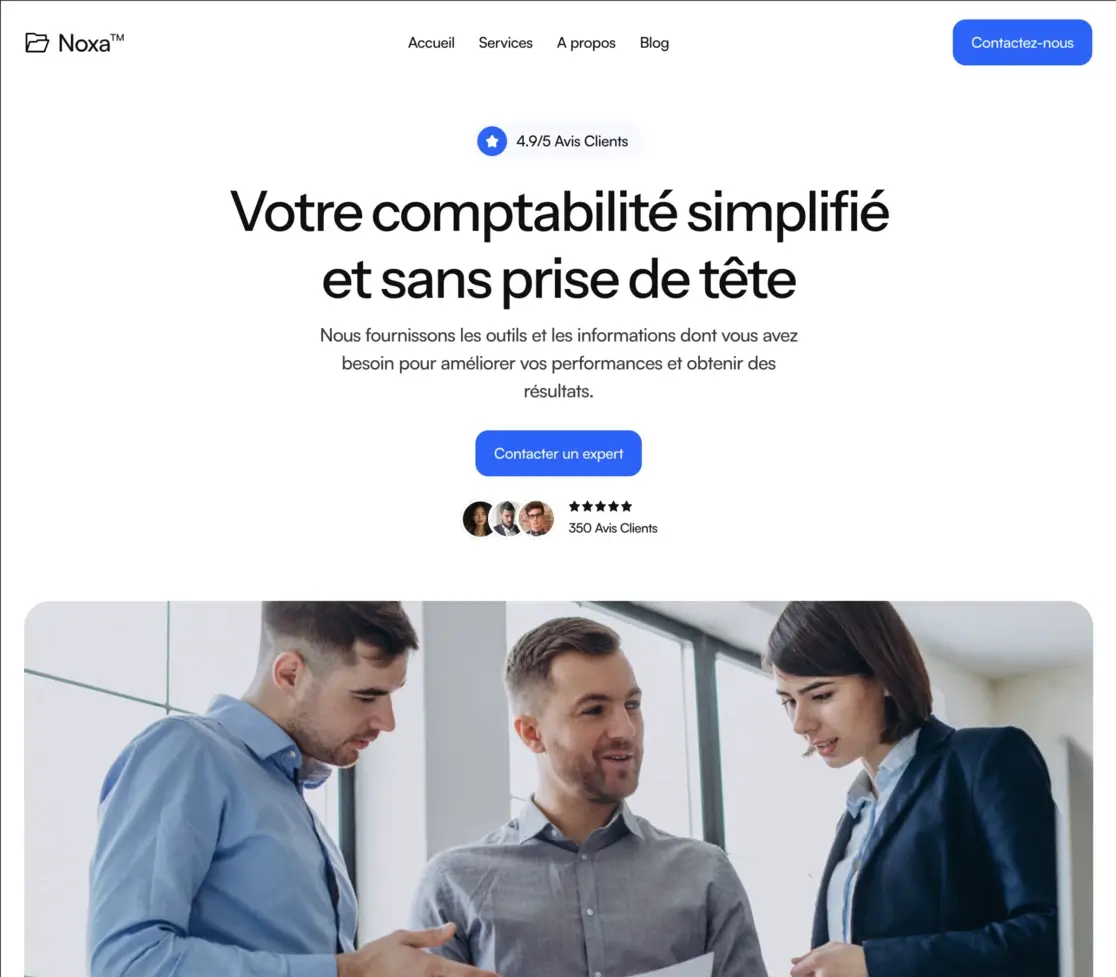The height and width of the screenshot is (977, 1116).
Task: Go to the Services menu item
Action: (505, 43)
